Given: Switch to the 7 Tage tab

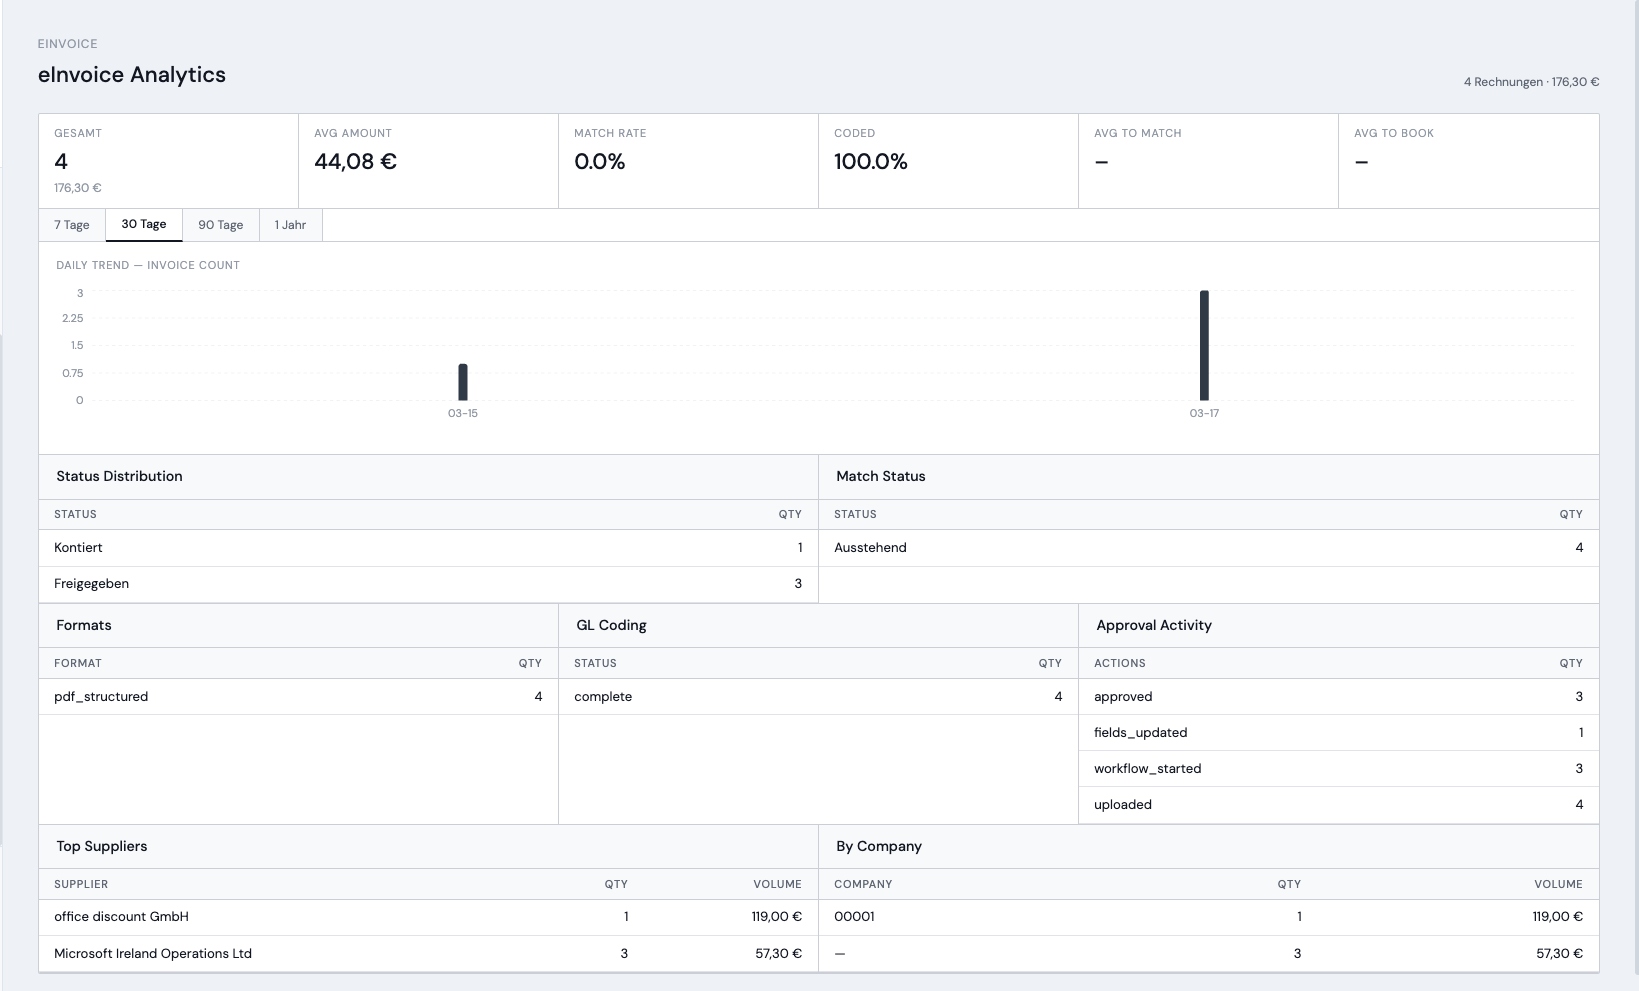Looking at the screenshot, I should point(72,225).
